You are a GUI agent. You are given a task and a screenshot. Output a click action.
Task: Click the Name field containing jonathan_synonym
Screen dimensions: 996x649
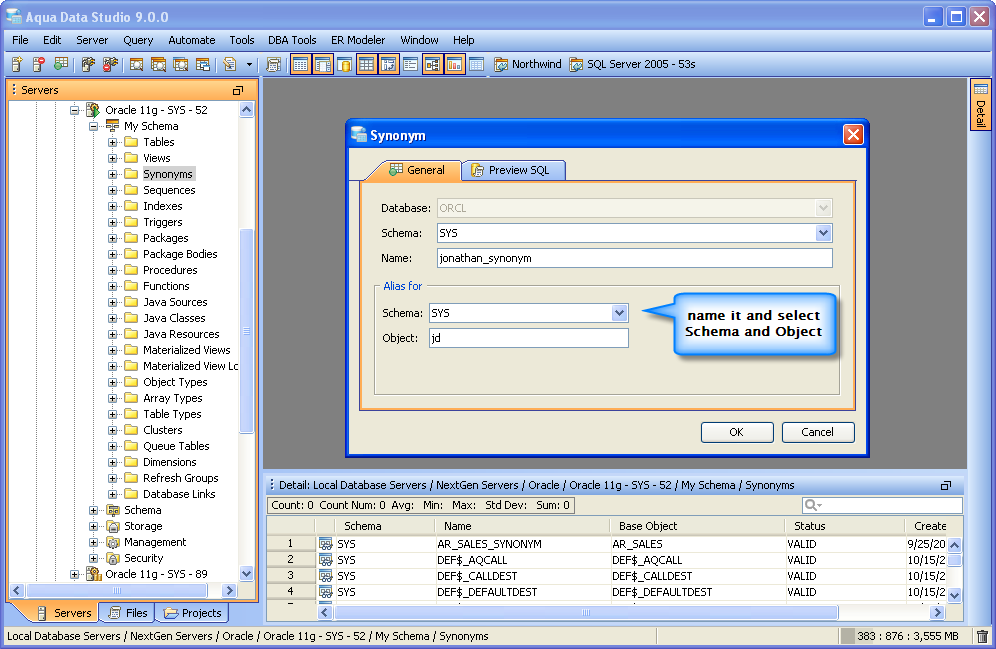click(x=635, y=258)
